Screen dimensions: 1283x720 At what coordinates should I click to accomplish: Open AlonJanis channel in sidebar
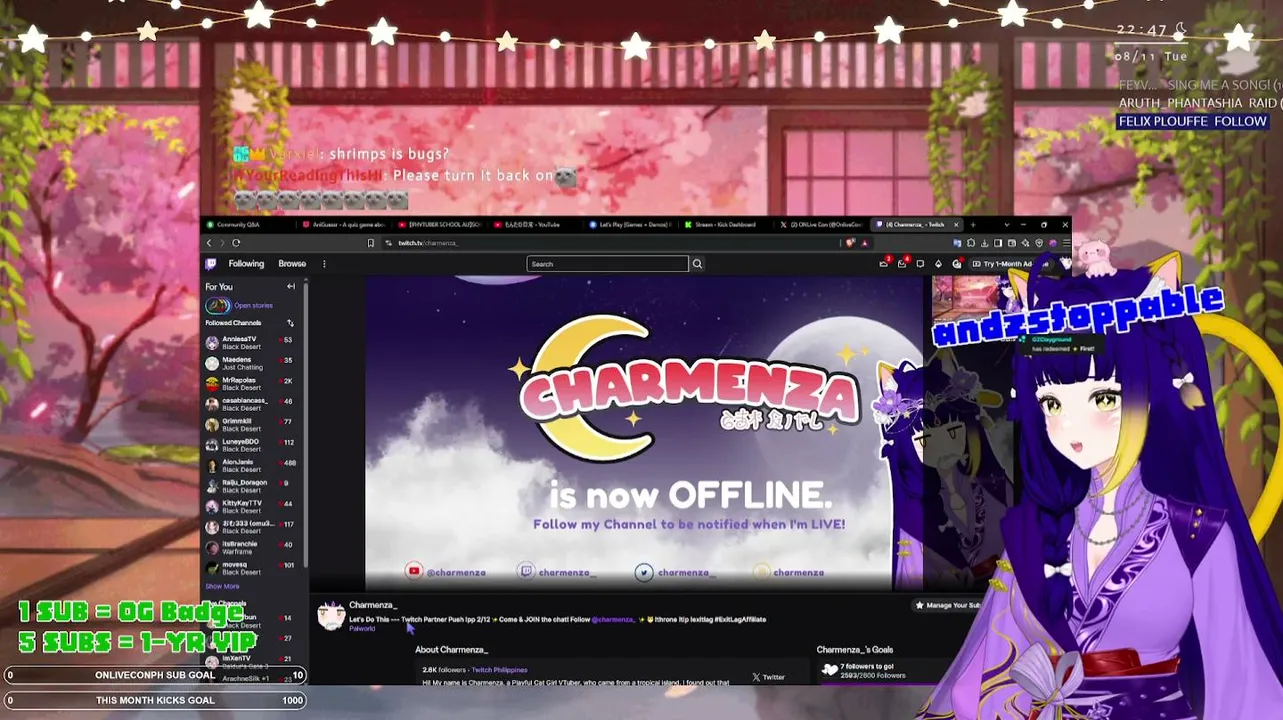tap(252, 465)
